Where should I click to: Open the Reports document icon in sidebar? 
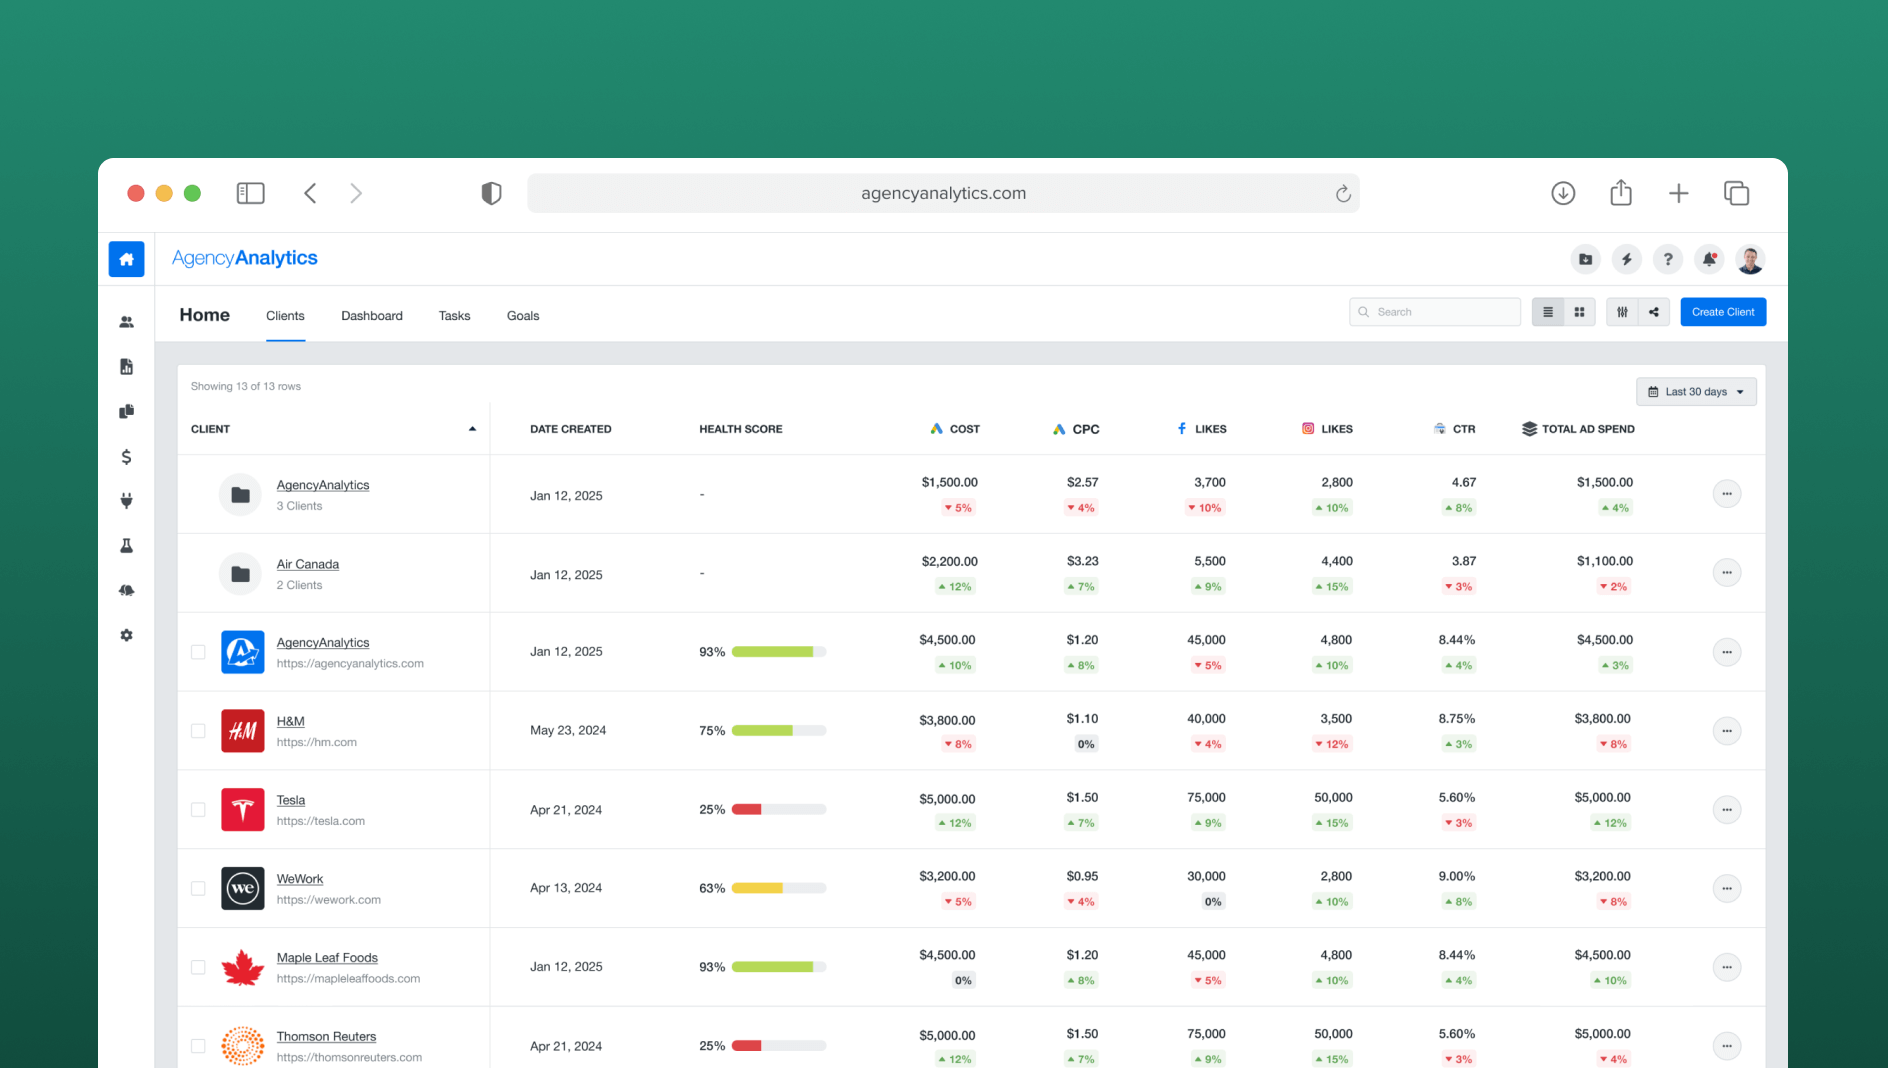[126, 367]
